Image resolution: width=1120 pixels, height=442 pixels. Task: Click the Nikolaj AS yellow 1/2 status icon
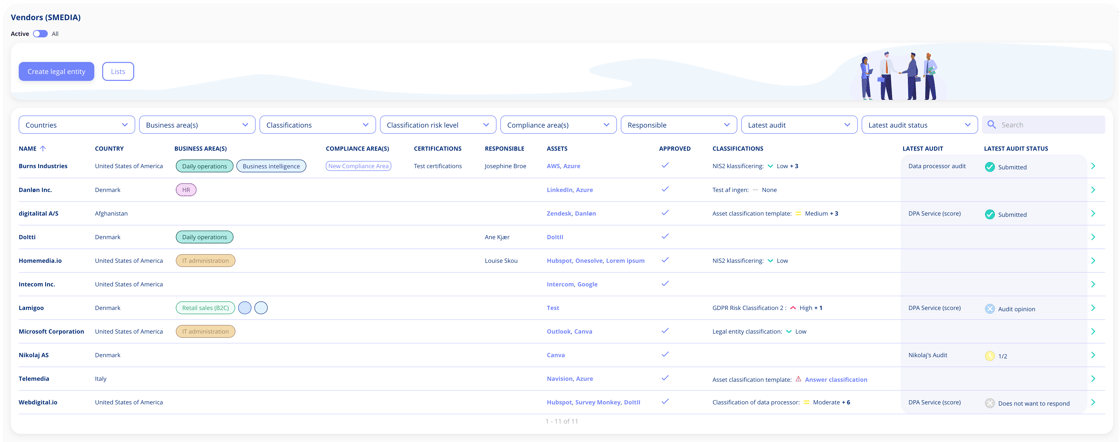(x=989, y=356)
